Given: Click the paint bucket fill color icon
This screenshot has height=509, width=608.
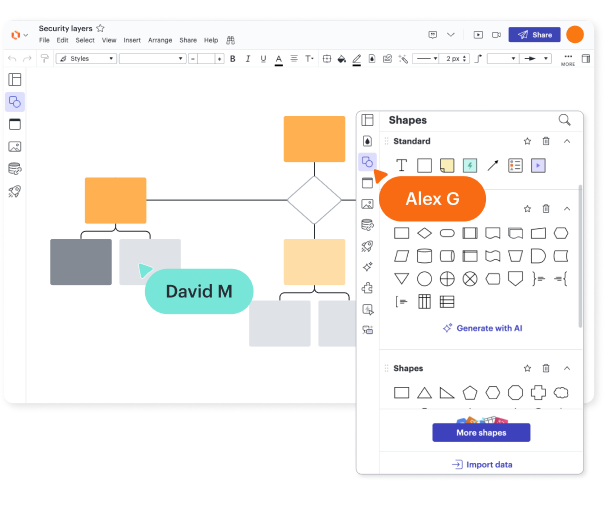Looking at the screenshot, I should click(x=342, y=59).
